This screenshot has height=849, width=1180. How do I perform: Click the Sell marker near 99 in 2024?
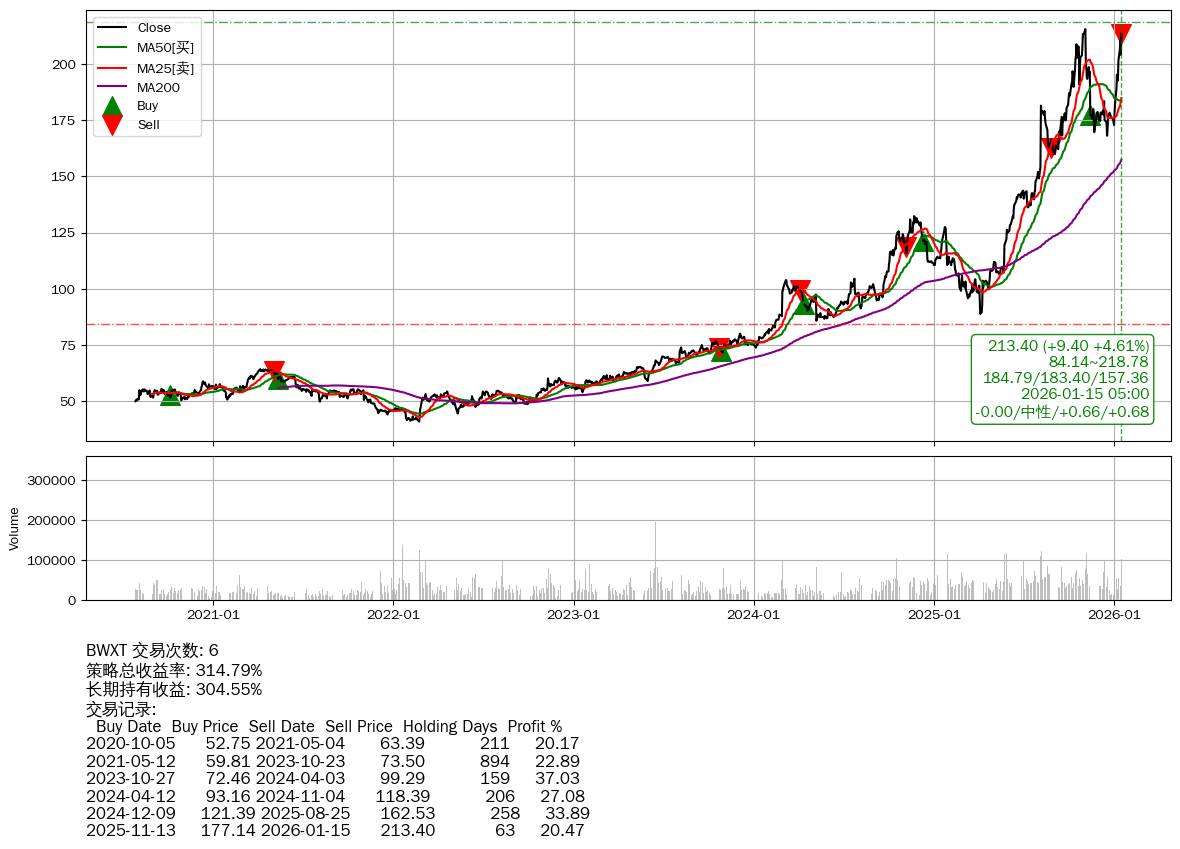[x=800, y=290]
